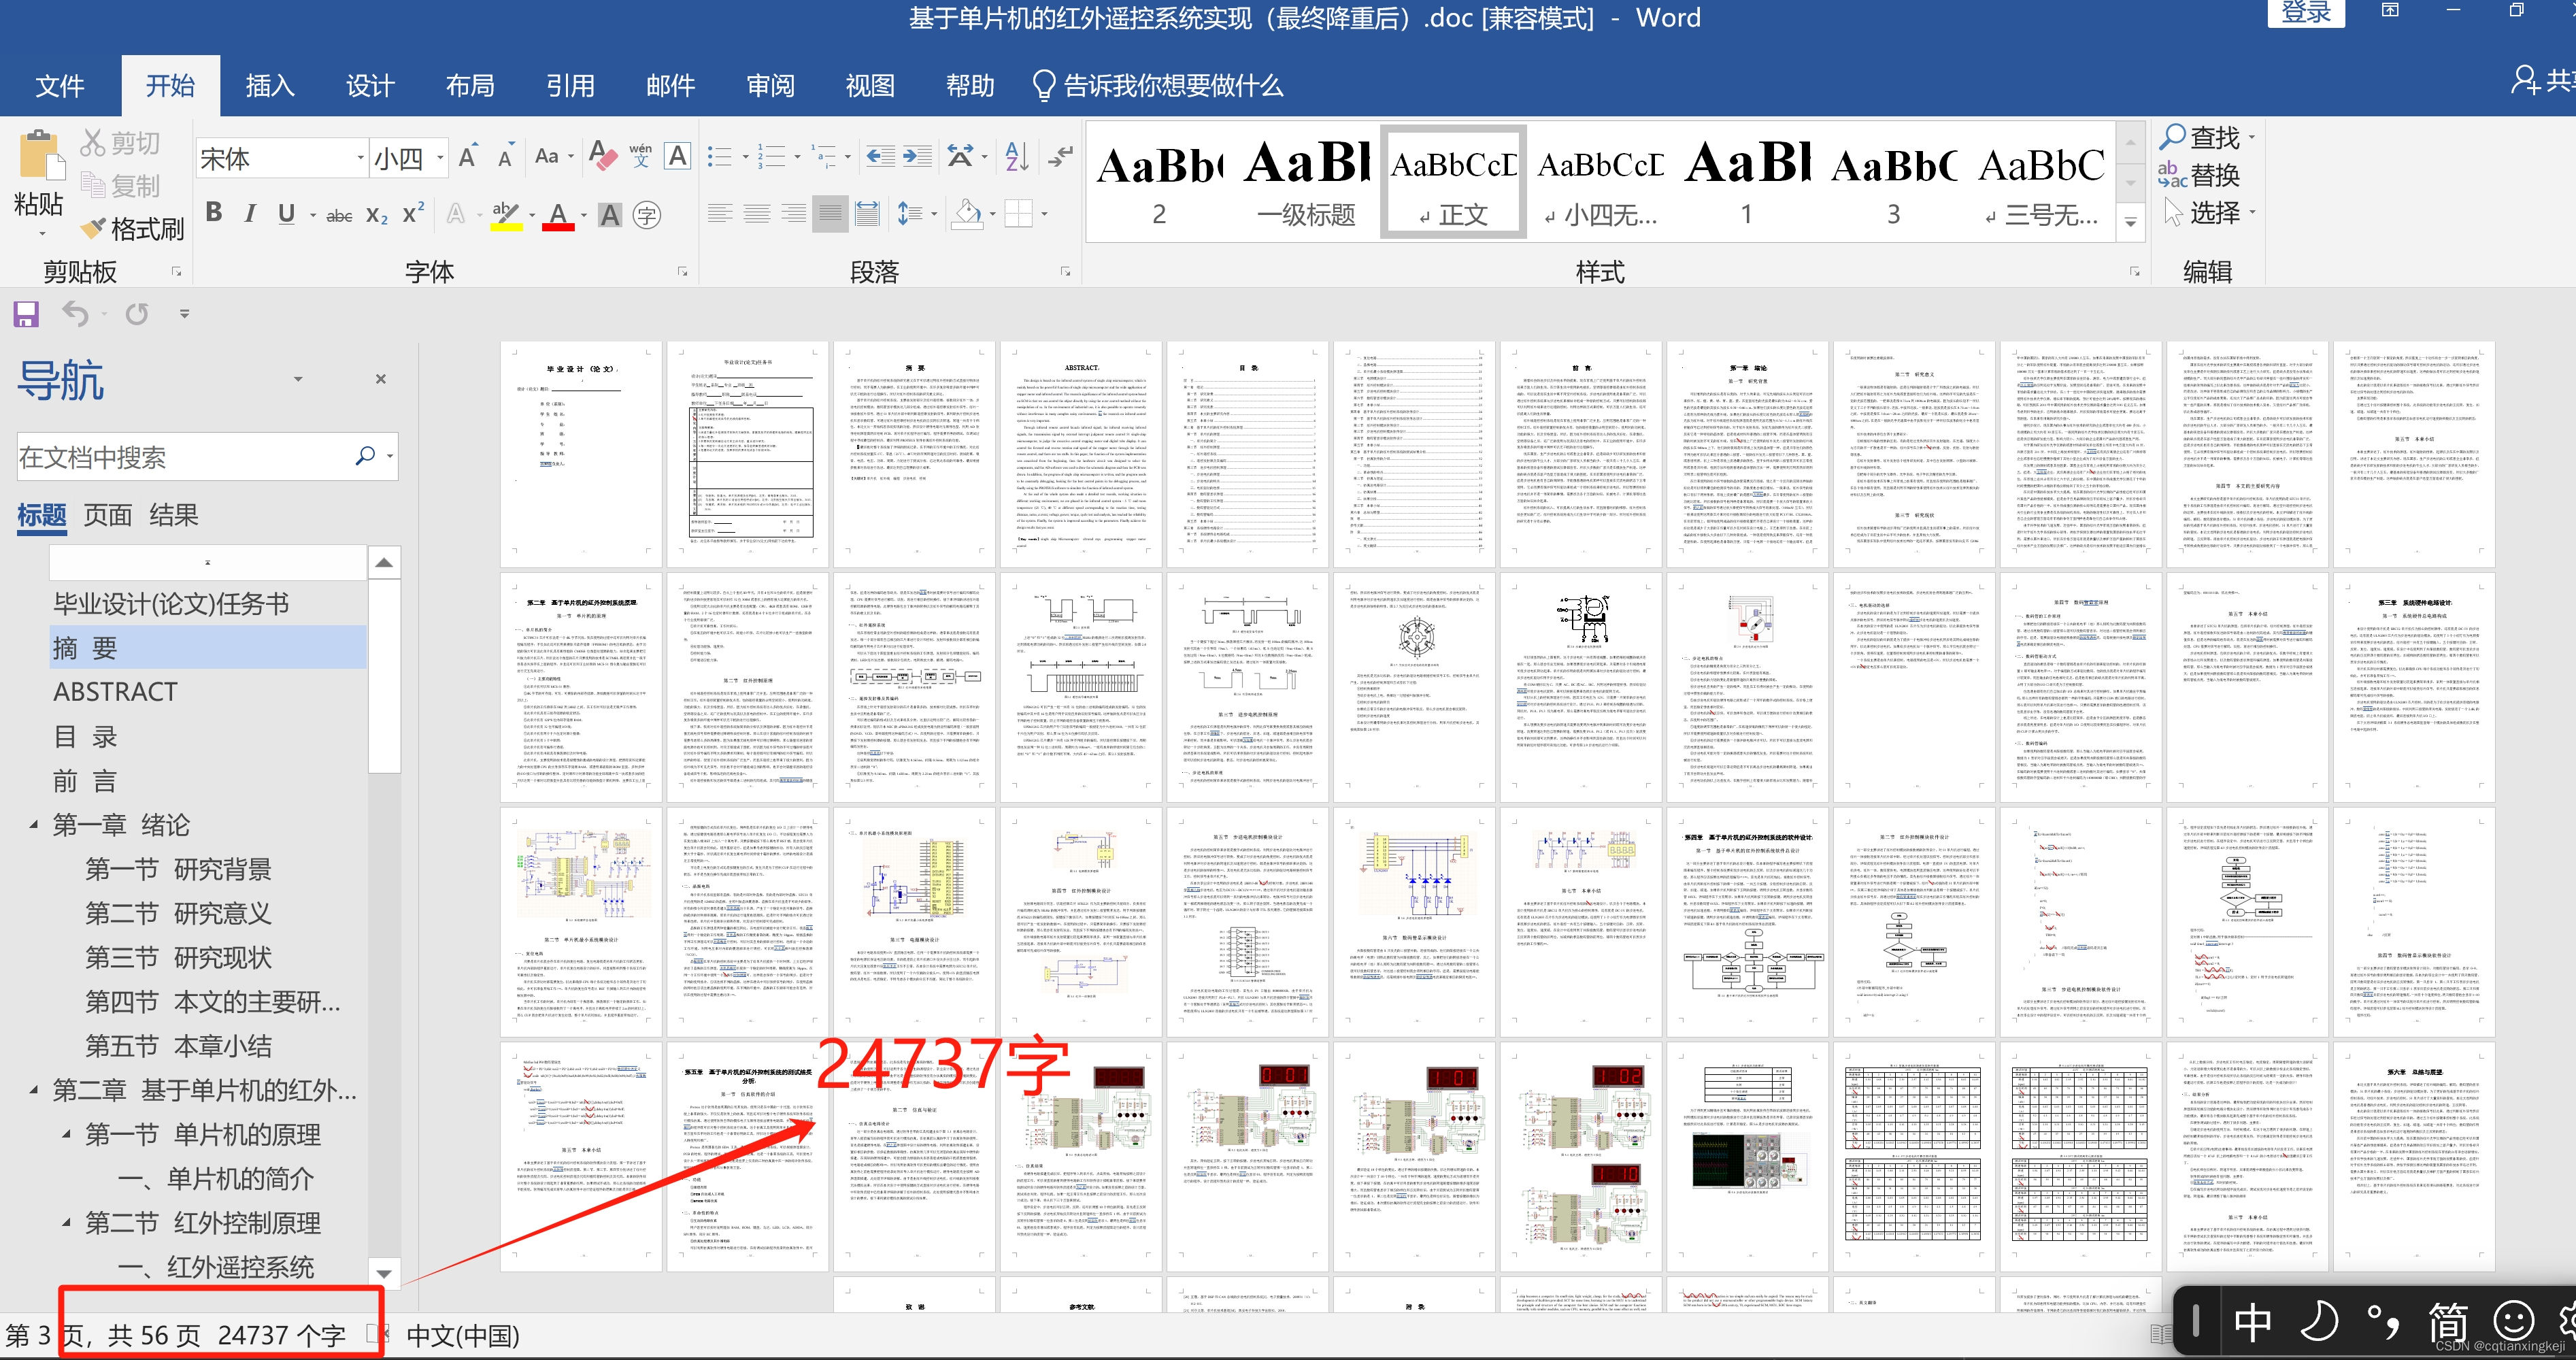2576x1360 pixels.
Task: Toggle Underline formatting
Action: [286, 213]
